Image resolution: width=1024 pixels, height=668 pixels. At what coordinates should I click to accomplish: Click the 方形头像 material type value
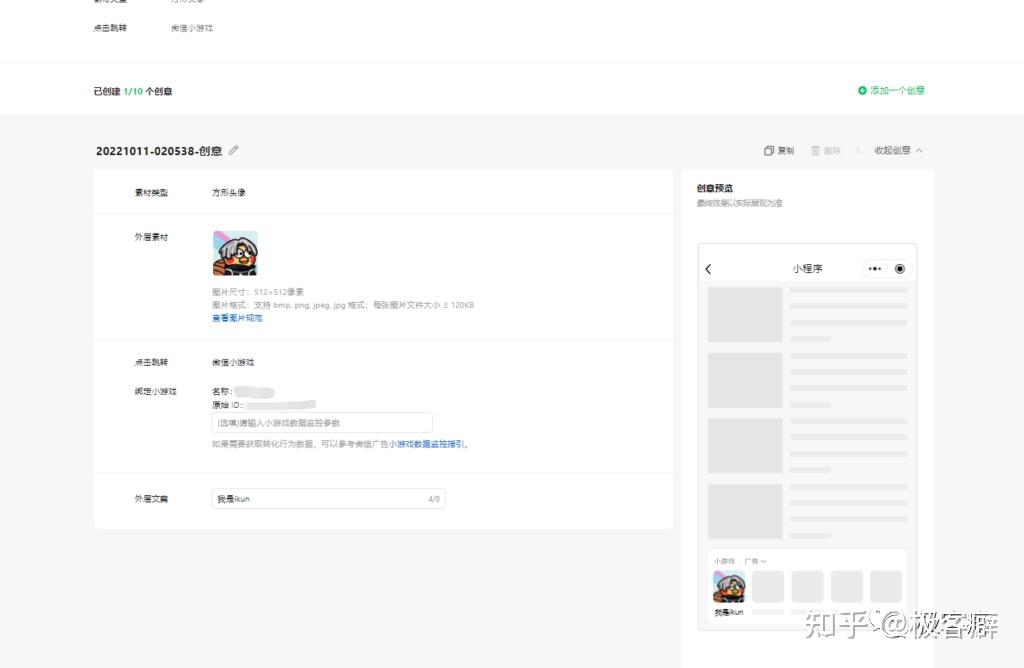tap(229, 193)
